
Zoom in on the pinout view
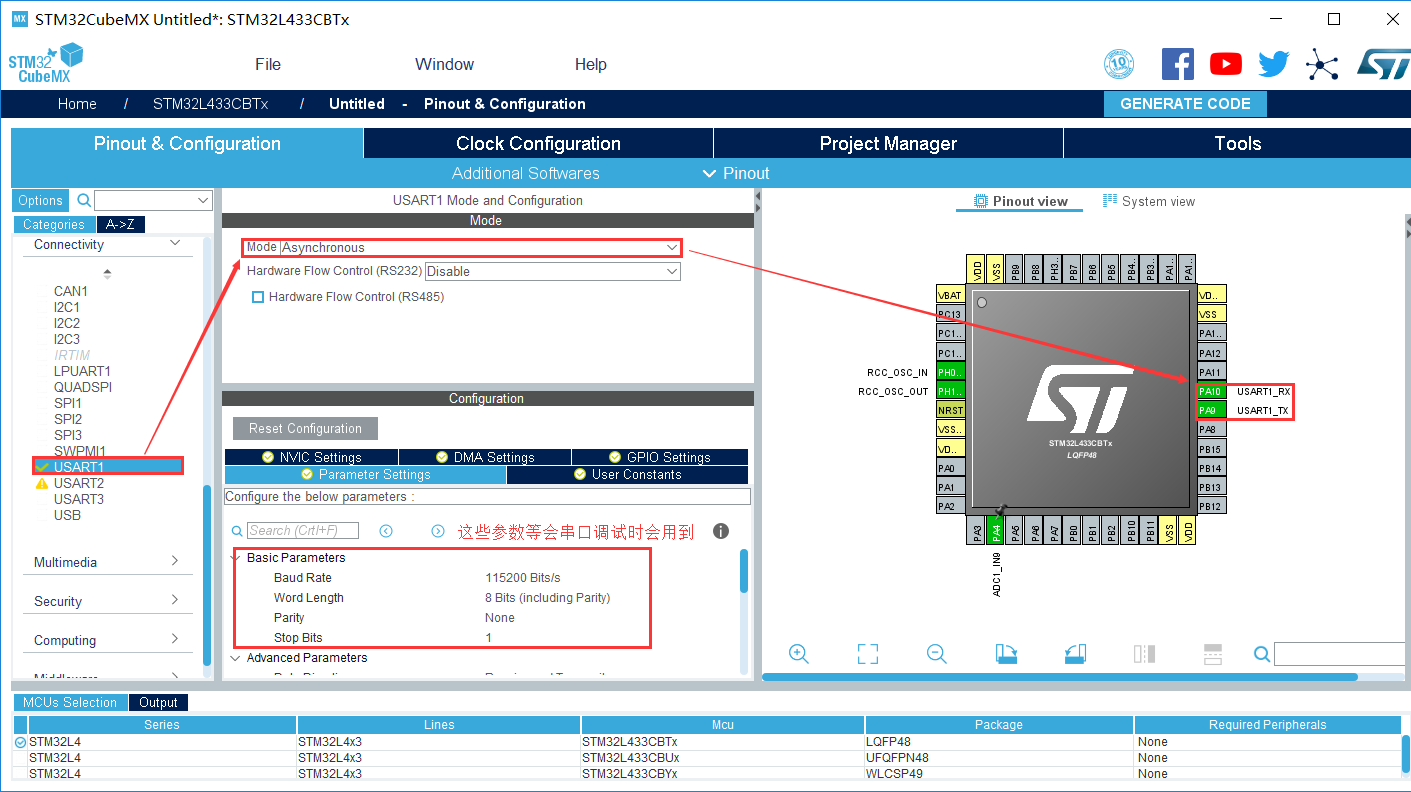point(798,653)
